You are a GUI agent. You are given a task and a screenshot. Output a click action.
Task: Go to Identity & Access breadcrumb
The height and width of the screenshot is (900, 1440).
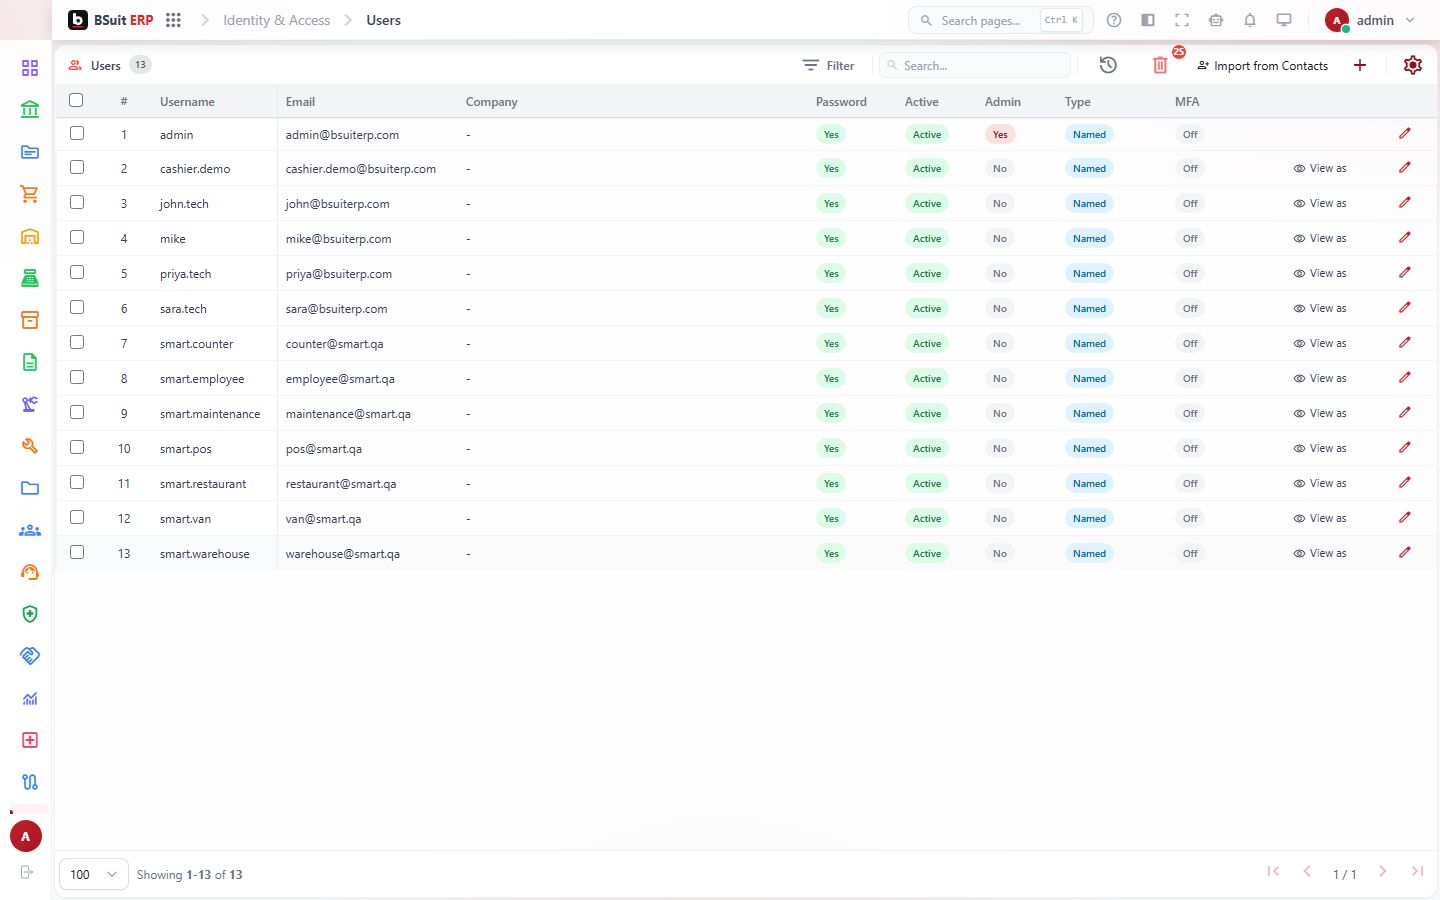pyautogui.click(x=276, y=20)
